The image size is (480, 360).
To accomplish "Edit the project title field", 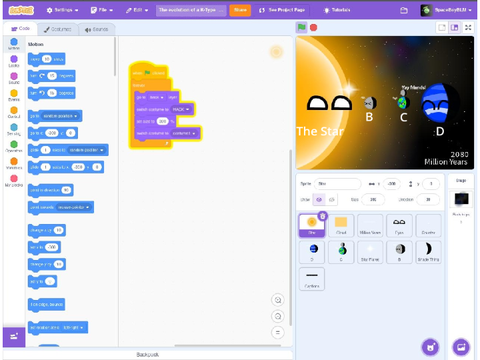I will (191, 10).
